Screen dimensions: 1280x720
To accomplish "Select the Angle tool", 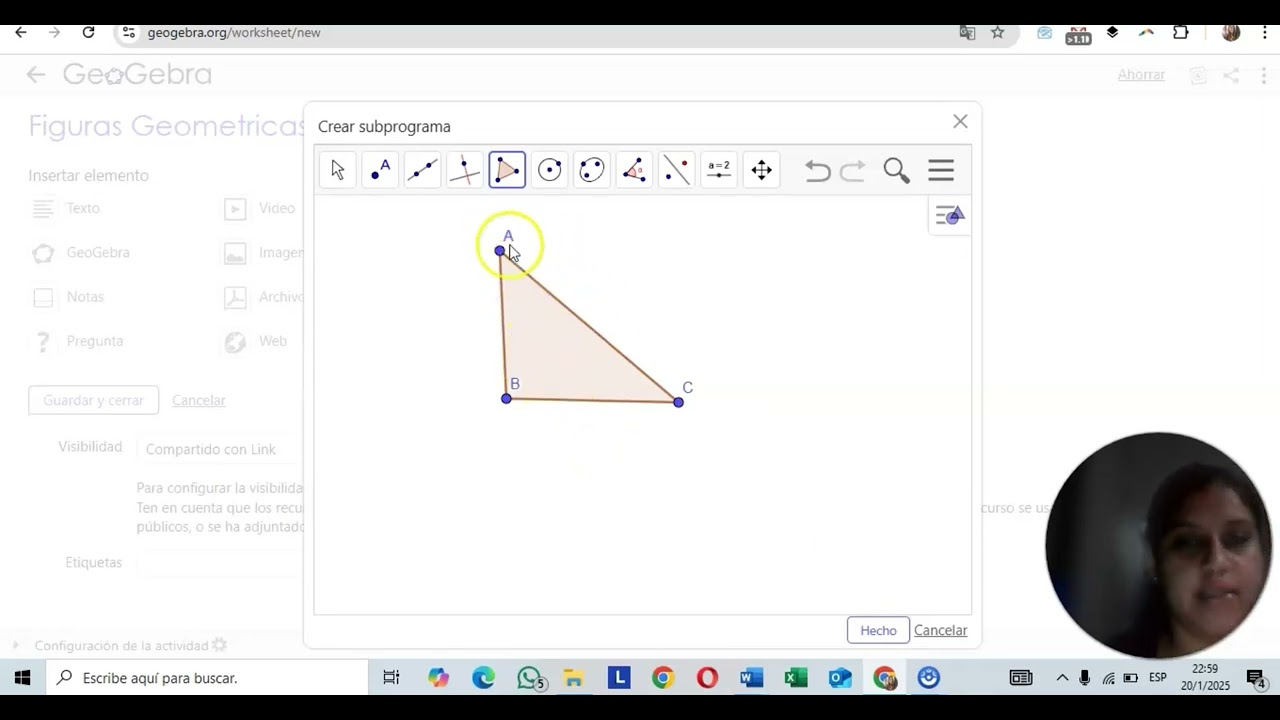I will click(x=634, y=170).
